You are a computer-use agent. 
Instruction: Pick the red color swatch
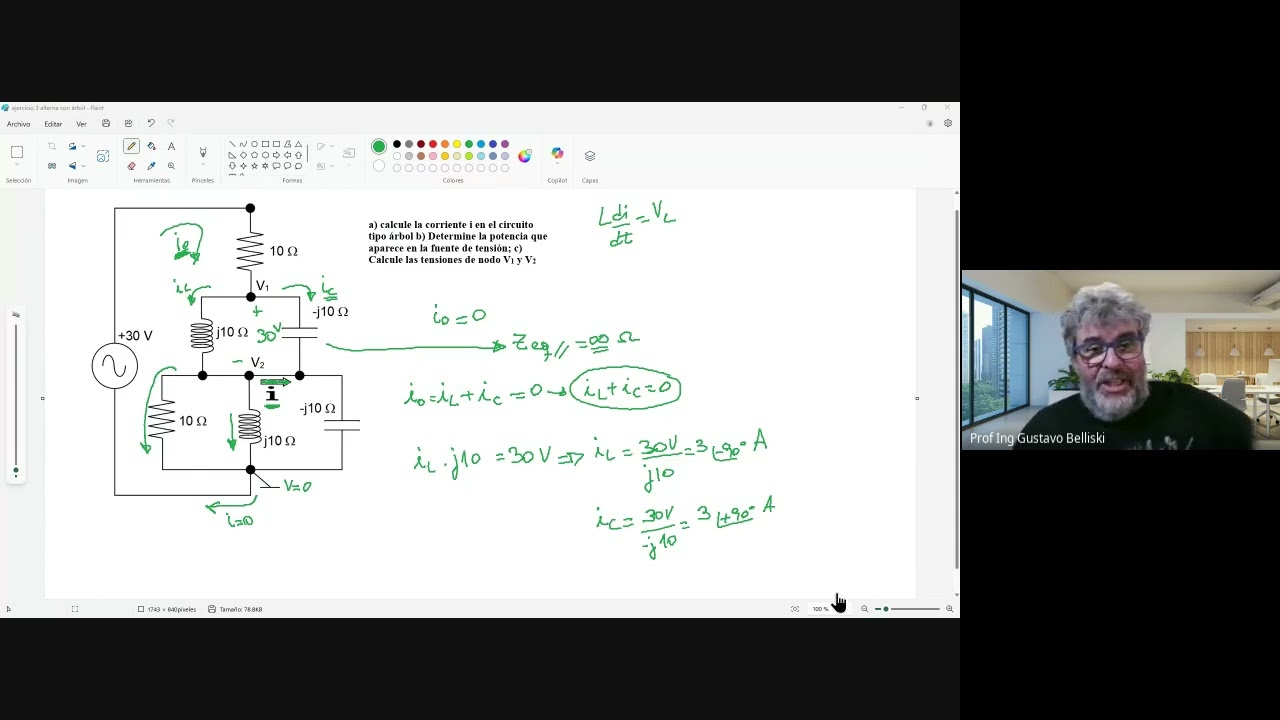click(x=433, y=144)
